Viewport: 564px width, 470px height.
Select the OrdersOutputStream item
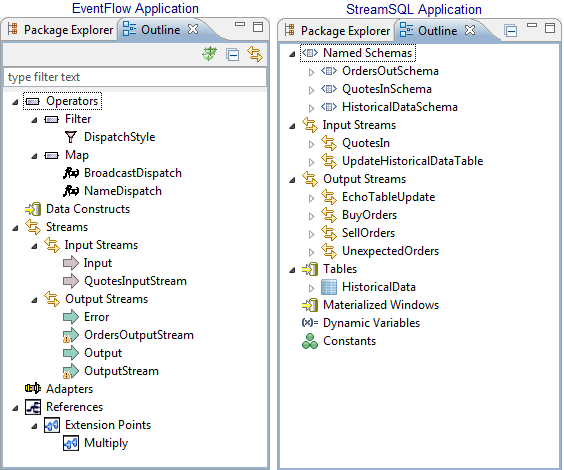point(138,335)
